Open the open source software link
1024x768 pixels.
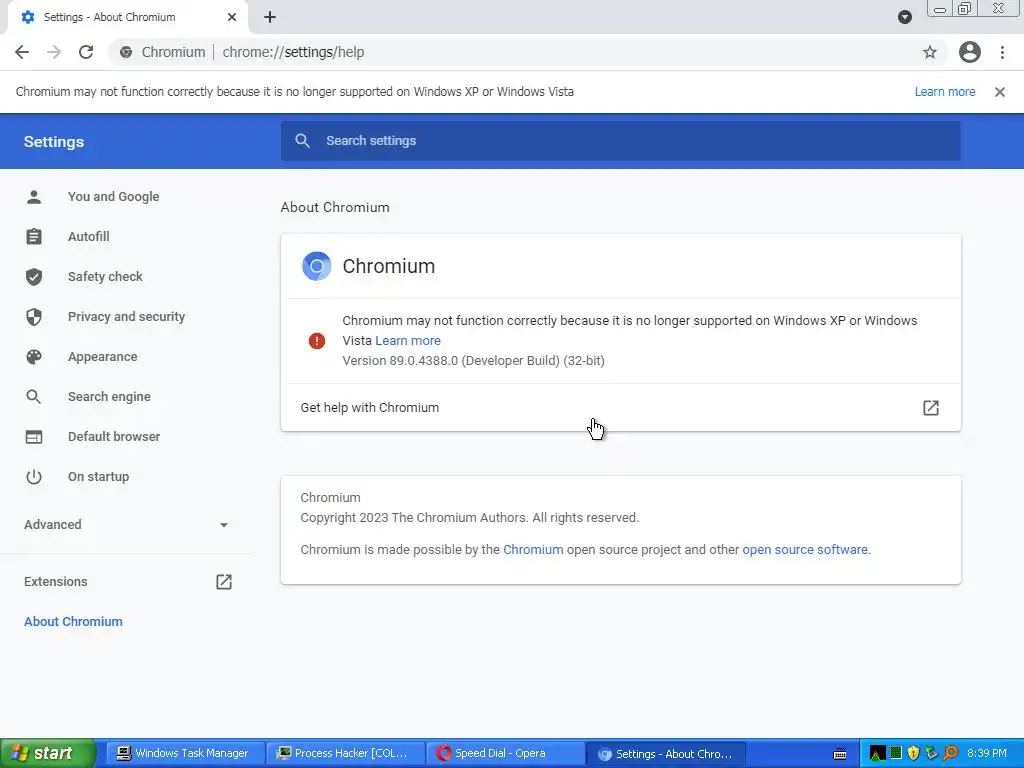click(x=805, y=549)
